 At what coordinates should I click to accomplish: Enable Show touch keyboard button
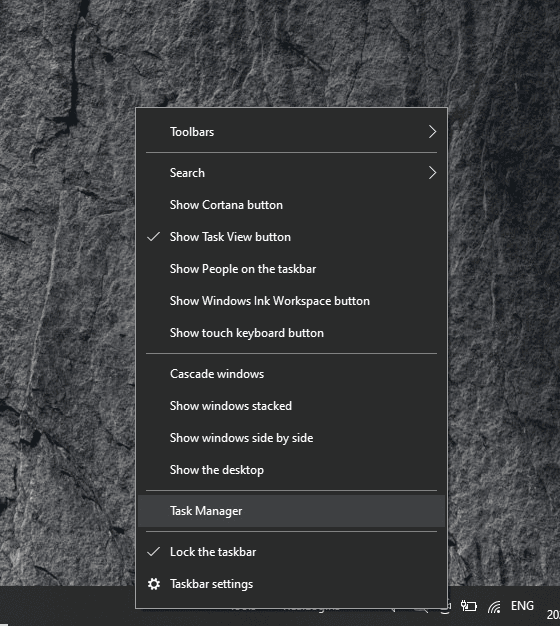click(291, 333)
